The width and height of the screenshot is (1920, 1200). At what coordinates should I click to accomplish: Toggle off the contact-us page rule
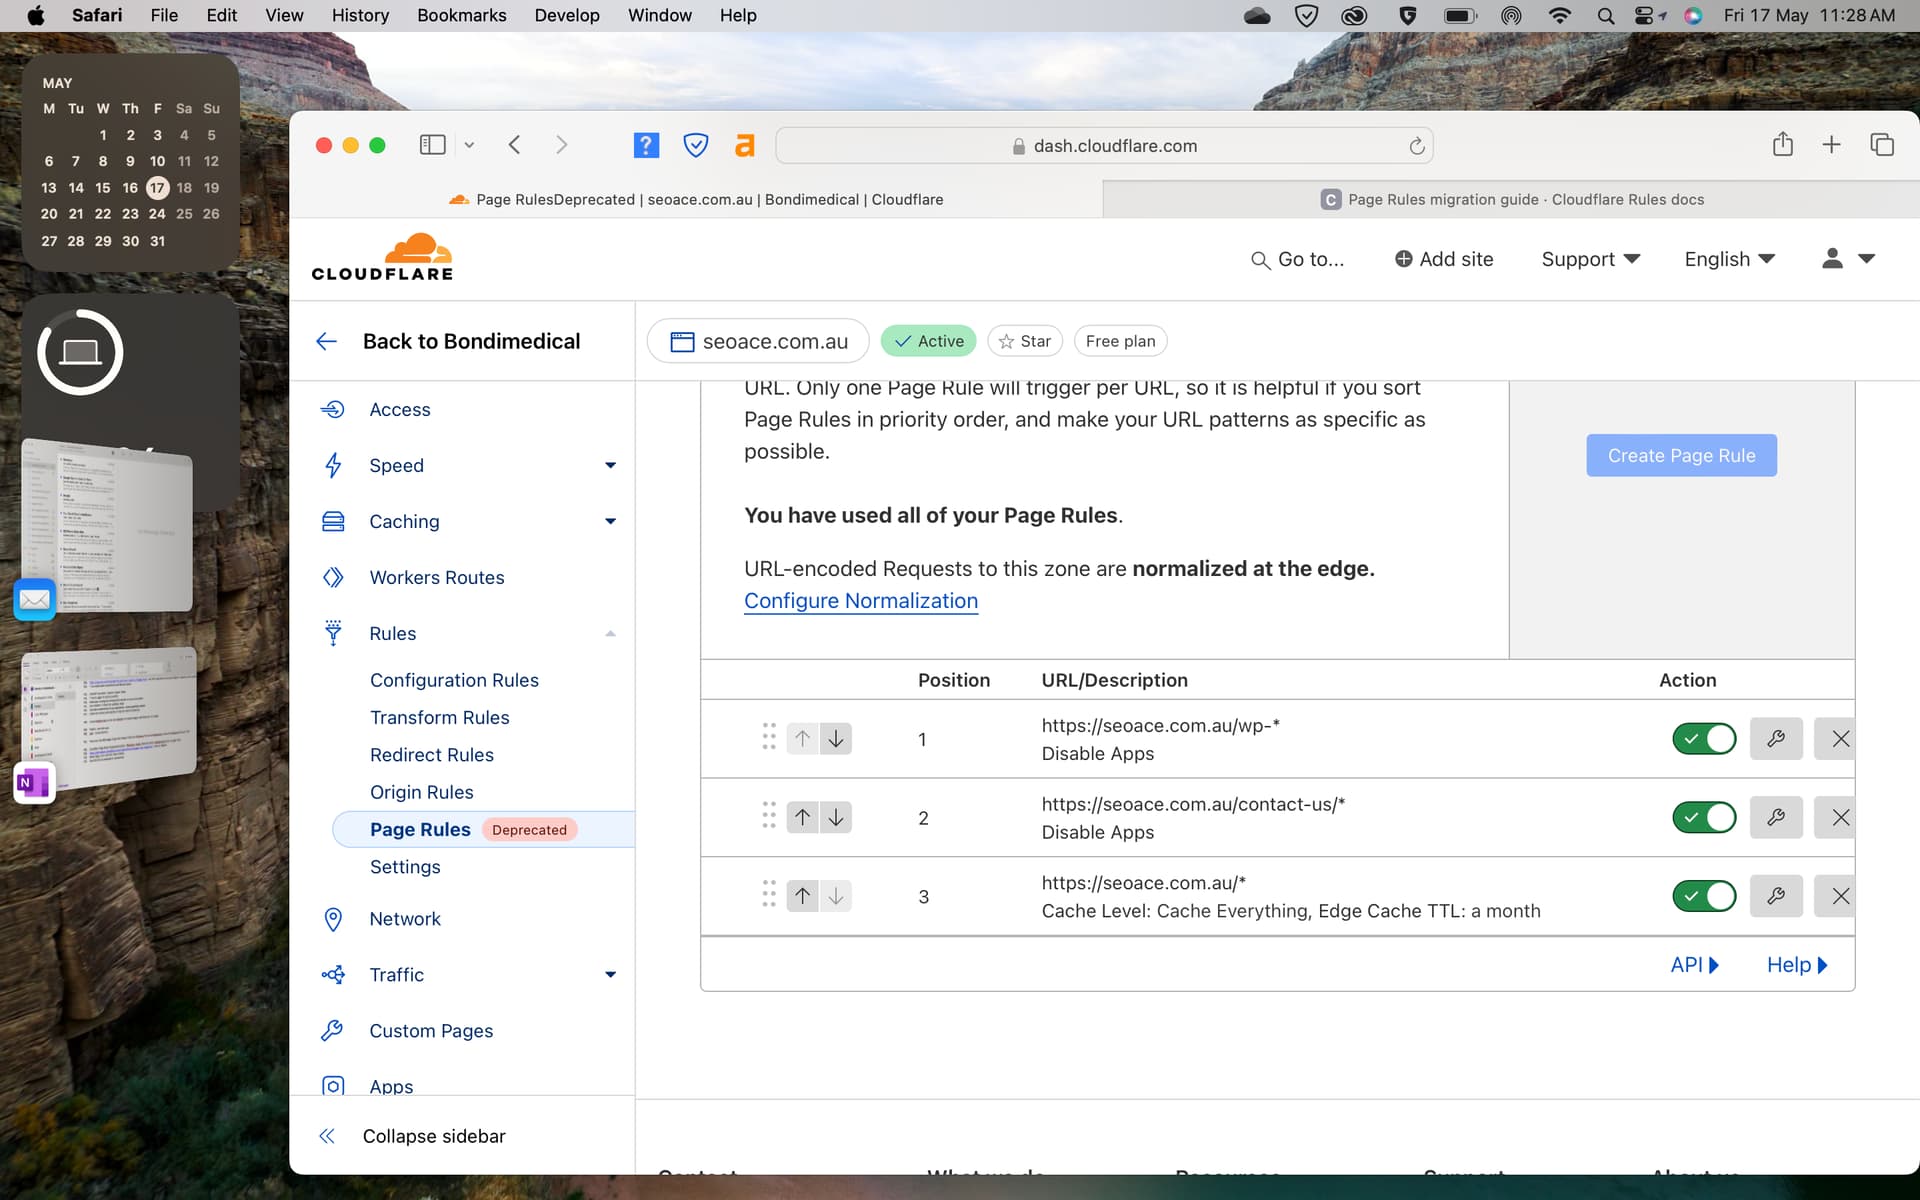(1704, 817)
